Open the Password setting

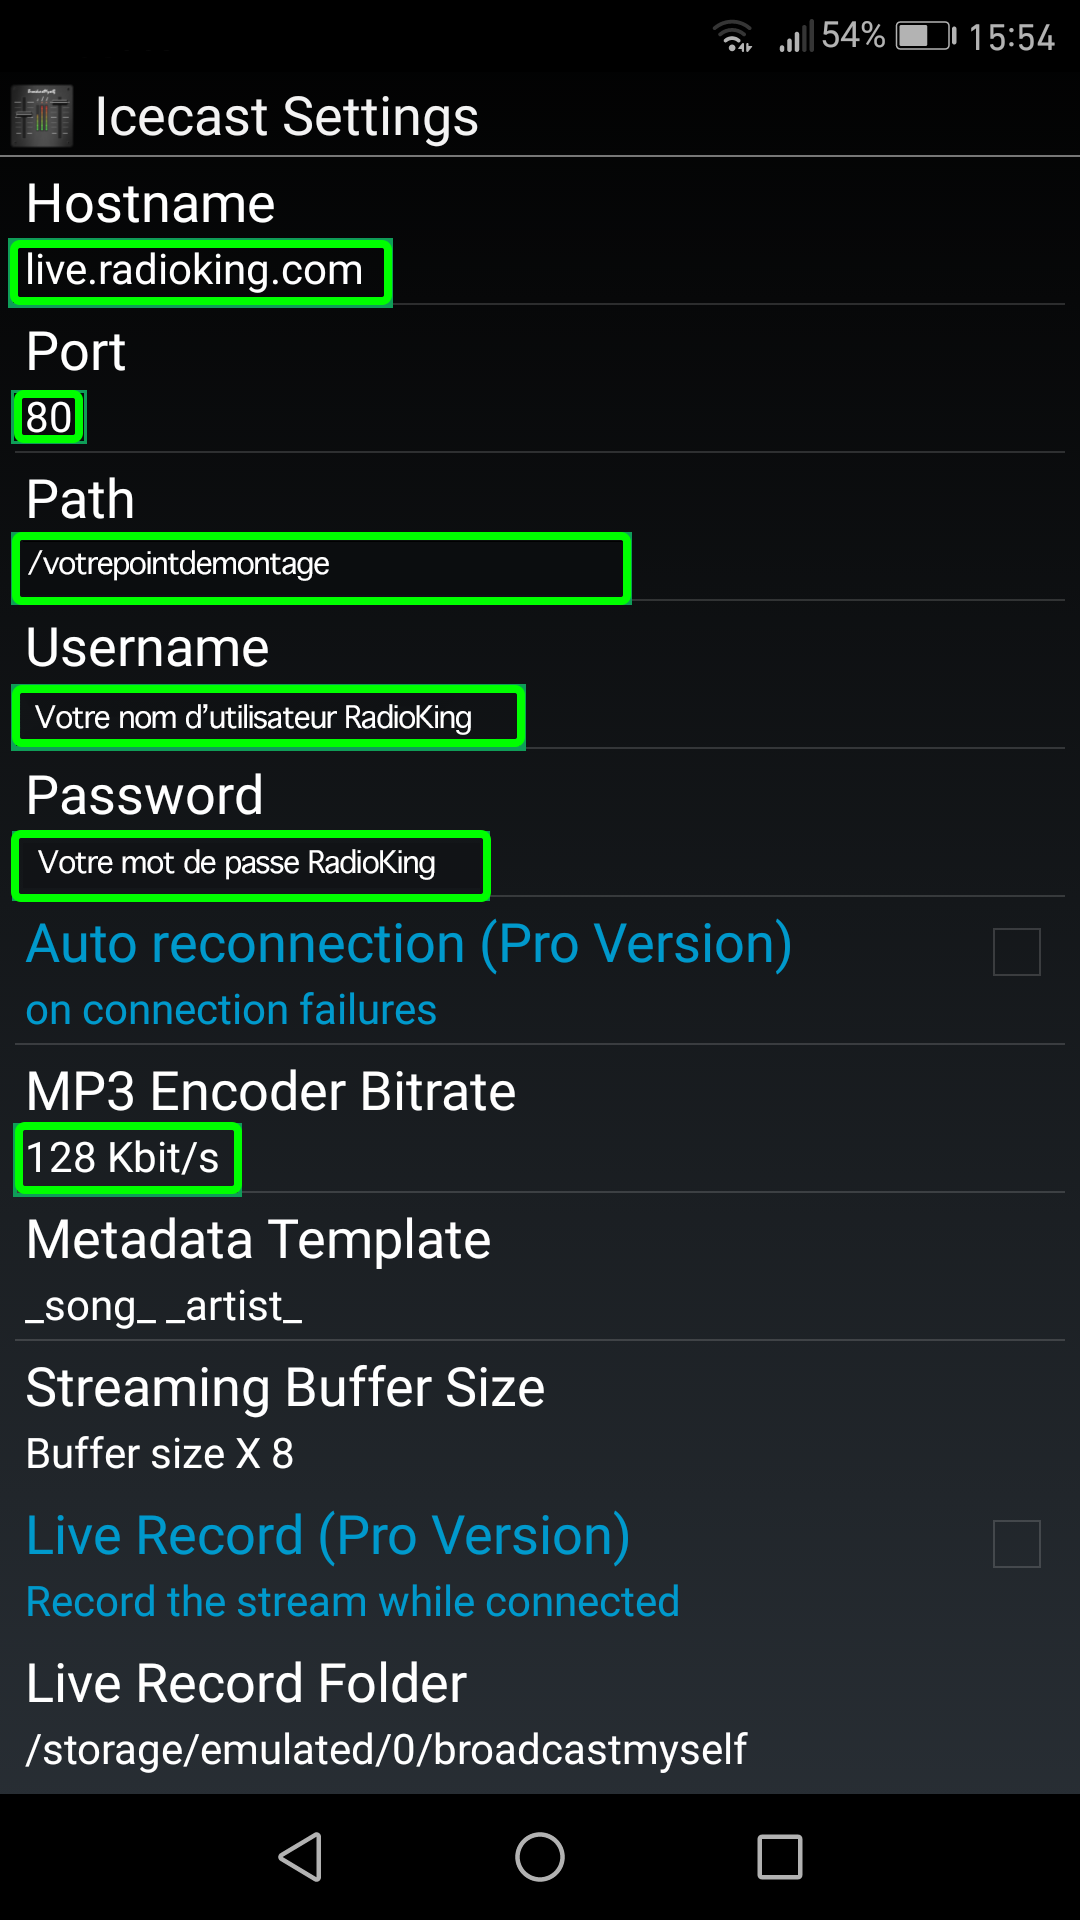click(x=540, y=823)
